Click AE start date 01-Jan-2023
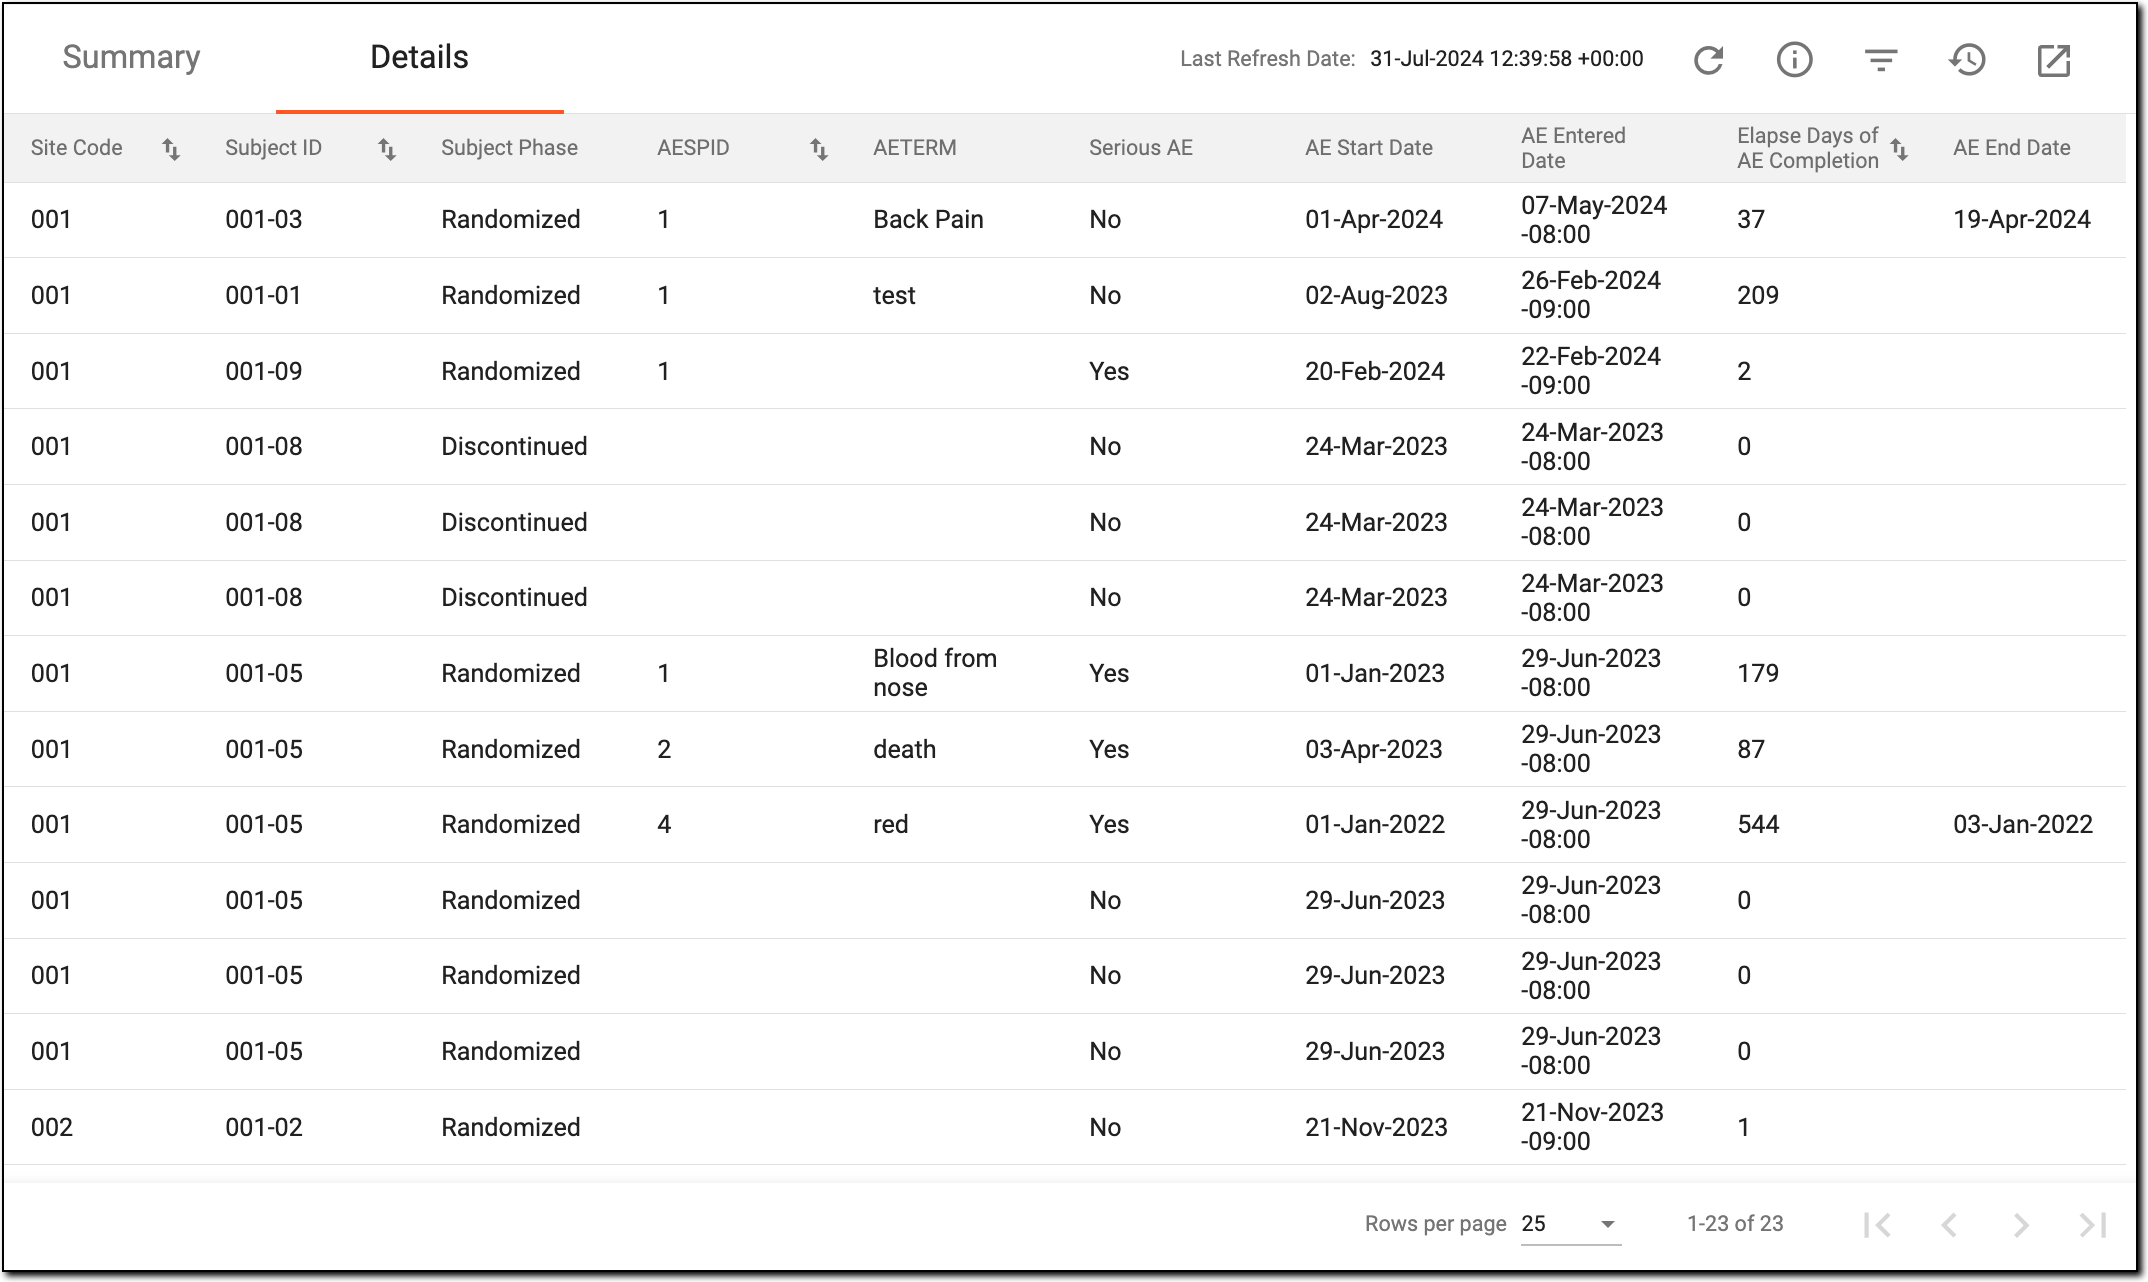2148x1282 pixels. coord(1374,674)
